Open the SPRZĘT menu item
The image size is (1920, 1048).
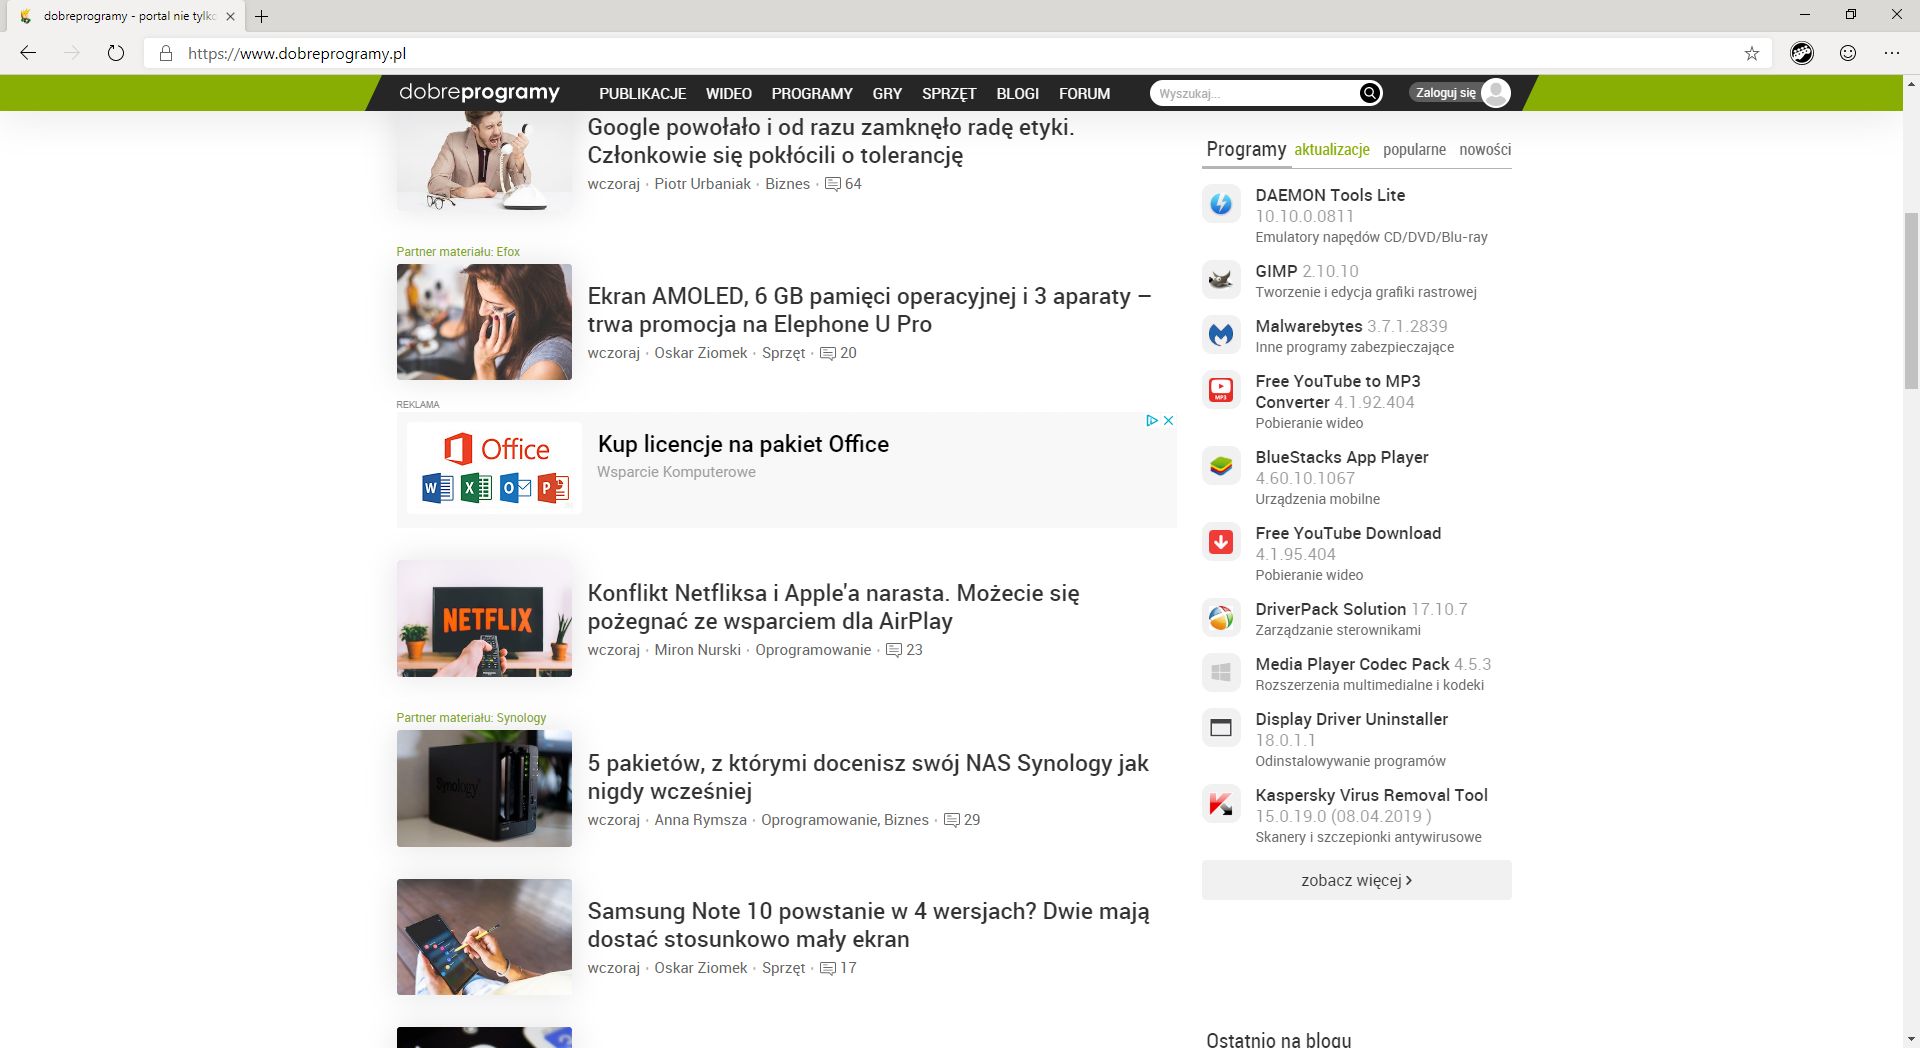click(x=949, y=94)
